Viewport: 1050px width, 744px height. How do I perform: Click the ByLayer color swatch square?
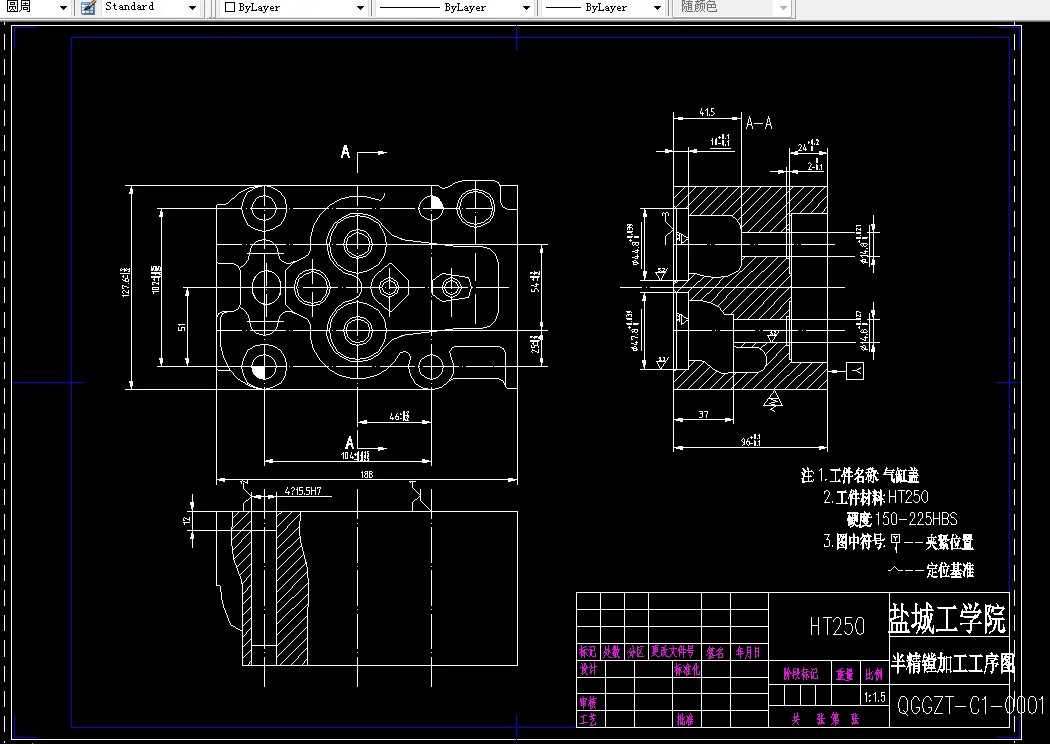pyautogui.click(x=230, y=7)
